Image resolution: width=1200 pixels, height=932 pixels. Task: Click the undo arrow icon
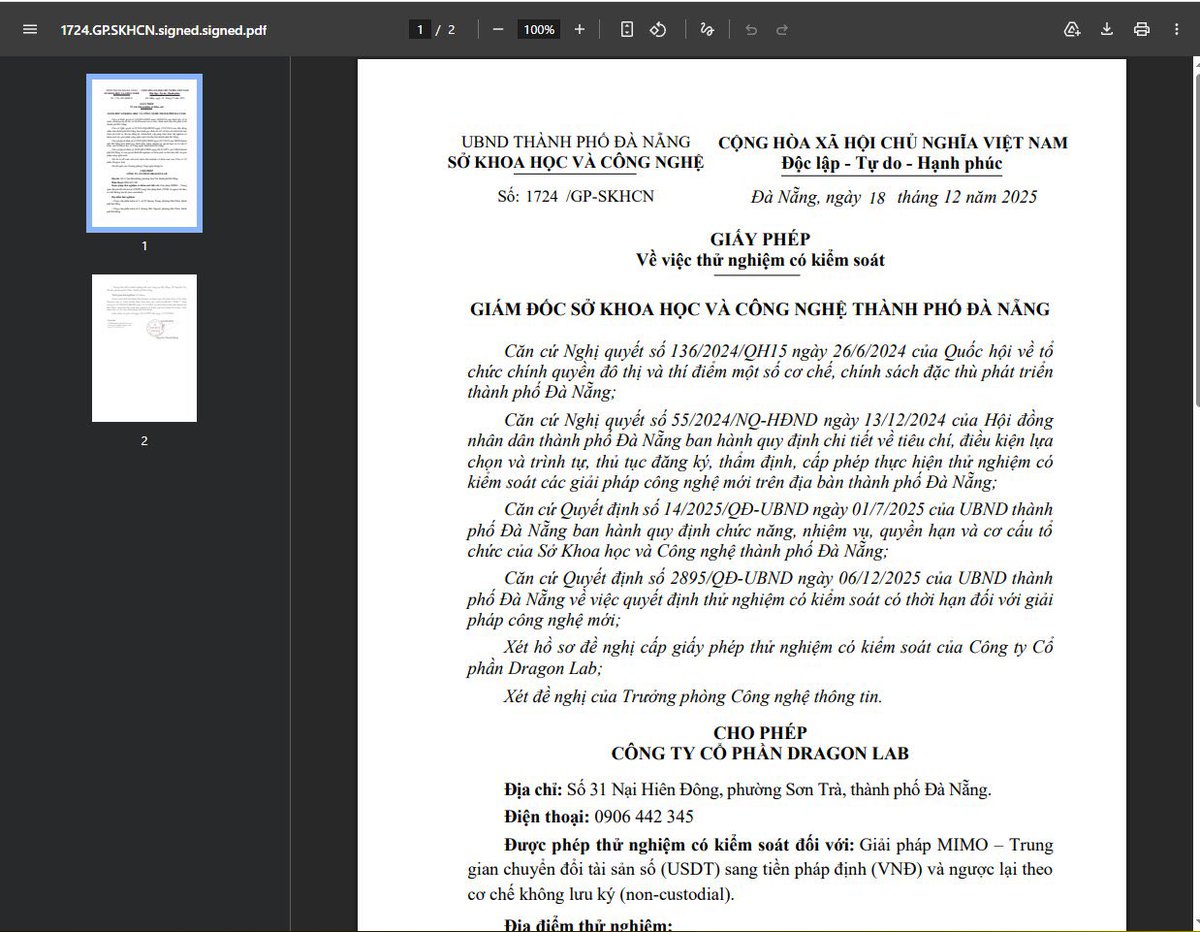click(751, 29)
